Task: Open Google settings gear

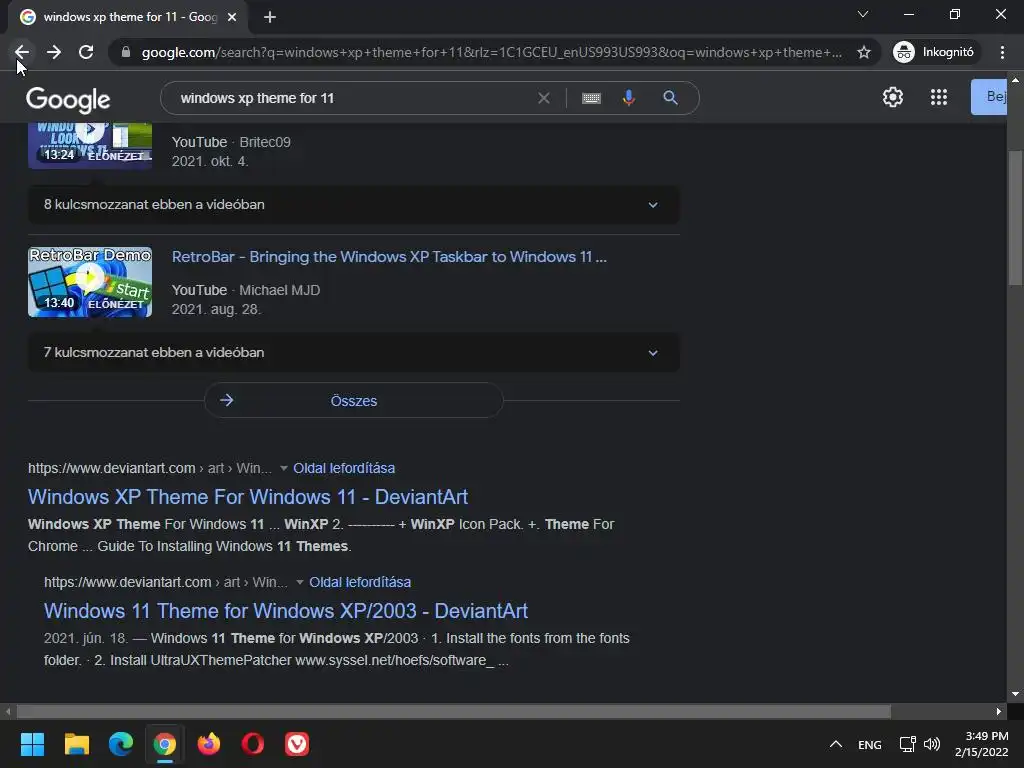Action: [893, 97]
